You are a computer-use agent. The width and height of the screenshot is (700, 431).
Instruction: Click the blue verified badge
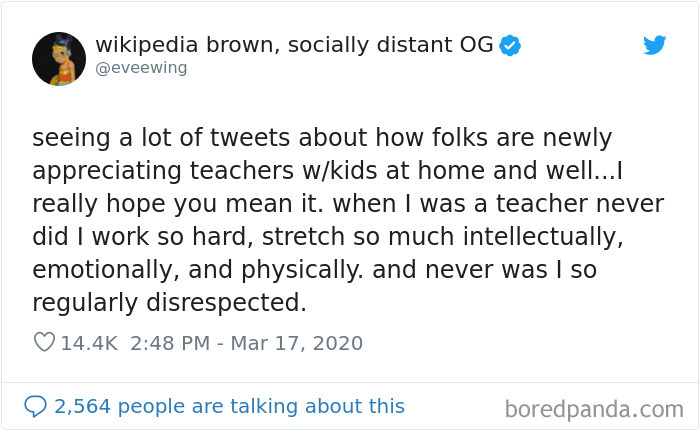pos(511,46)
